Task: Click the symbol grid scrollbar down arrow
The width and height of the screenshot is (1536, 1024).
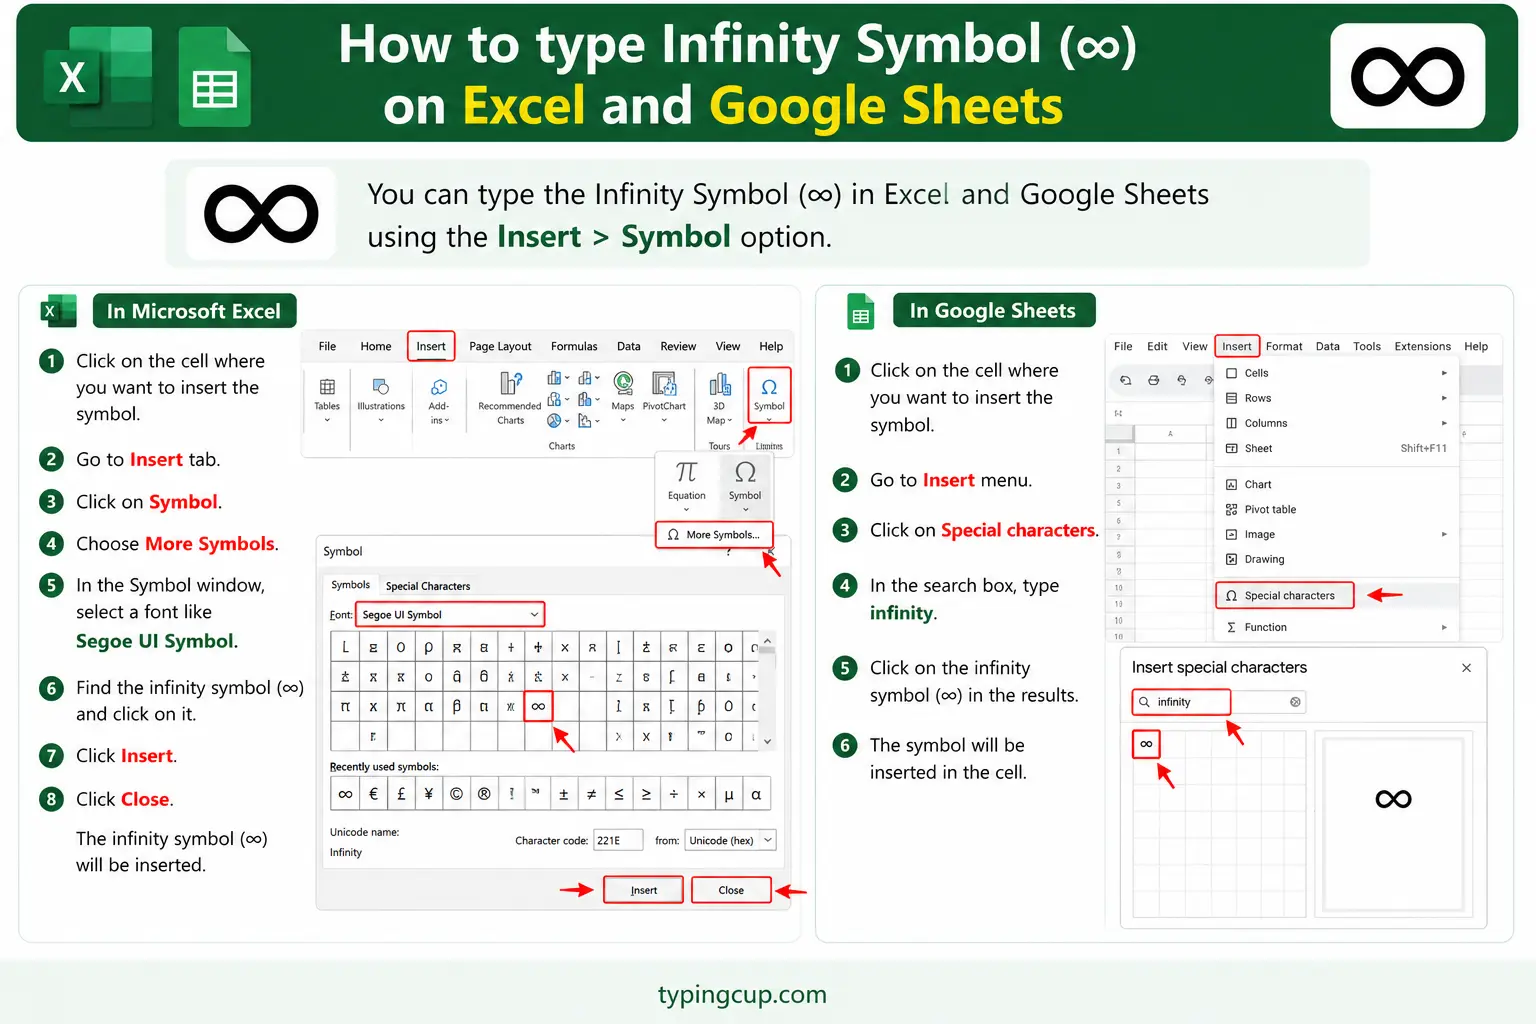Action: pyautogui.click(x=767, y=741)
